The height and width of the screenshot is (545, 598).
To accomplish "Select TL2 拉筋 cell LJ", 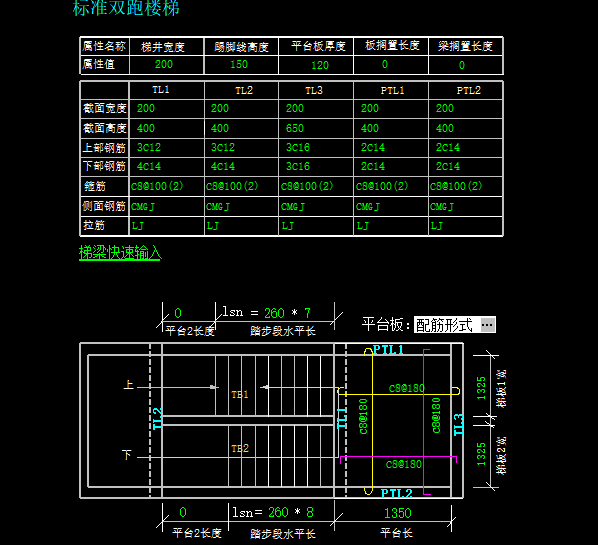I will 212,226.
